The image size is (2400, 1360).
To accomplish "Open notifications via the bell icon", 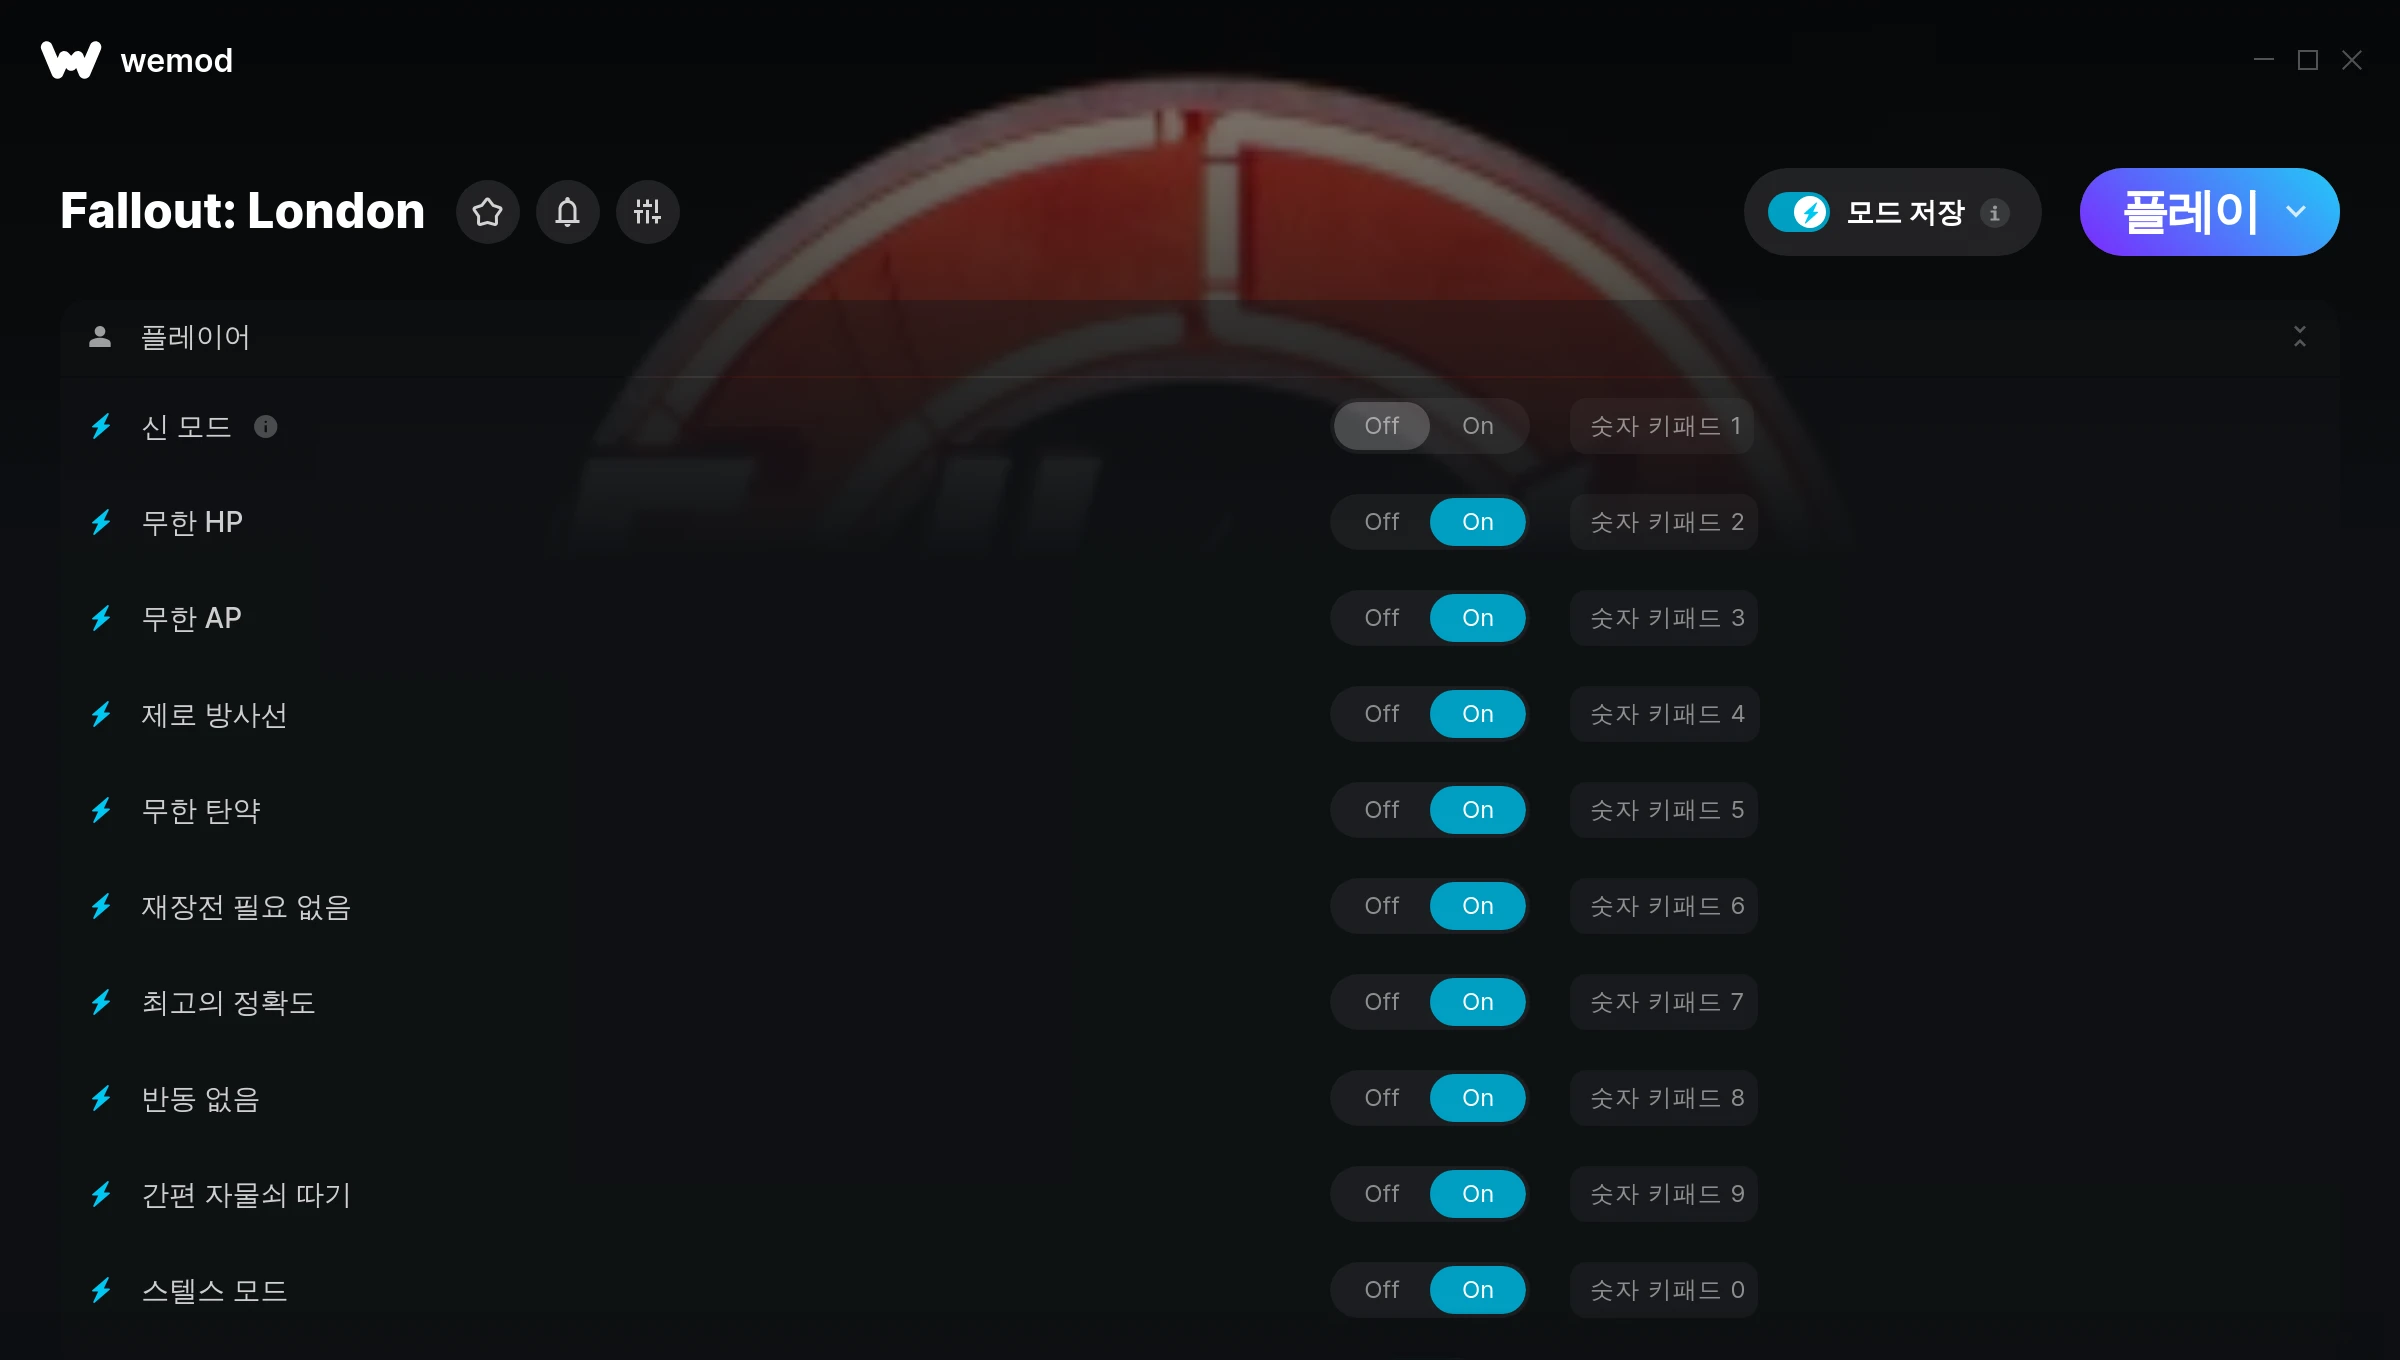I will tap(568, 212).
